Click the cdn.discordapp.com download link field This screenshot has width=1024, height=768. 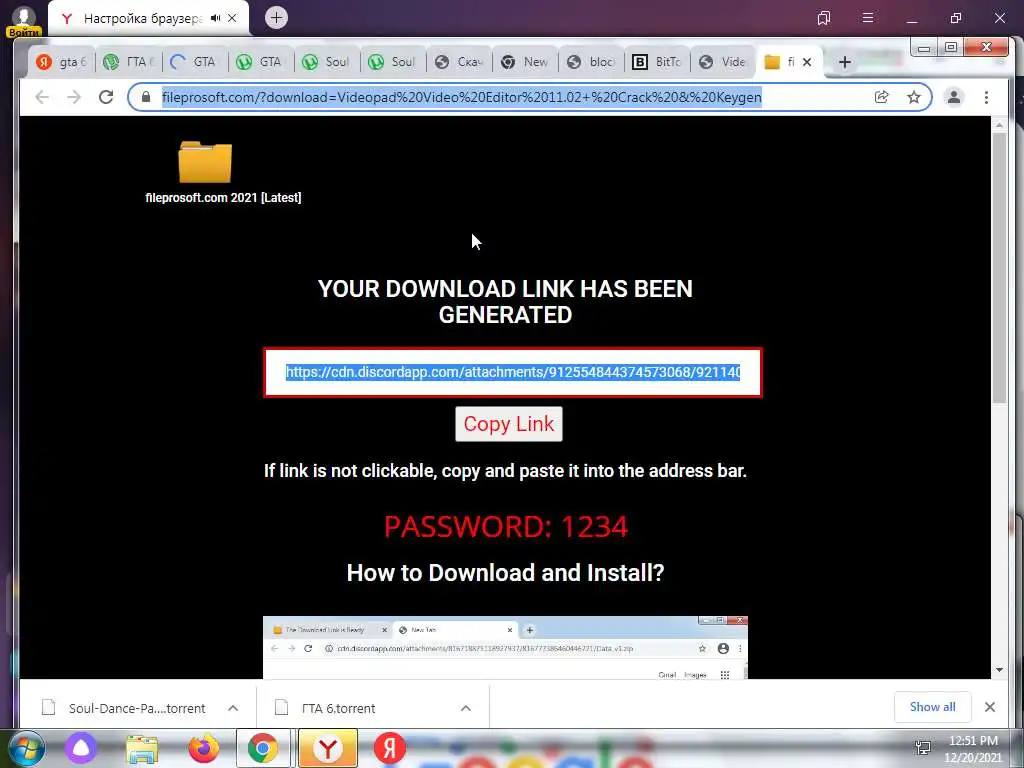[513, 372]
